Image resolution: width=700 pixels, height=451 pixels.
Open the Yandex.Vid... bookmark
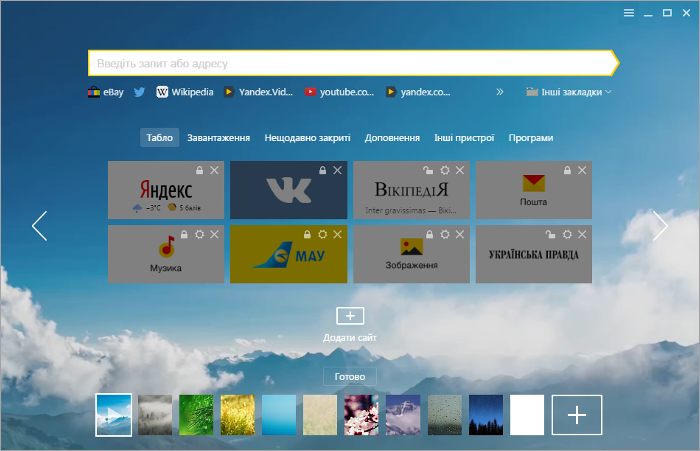(x=258, y=92)
